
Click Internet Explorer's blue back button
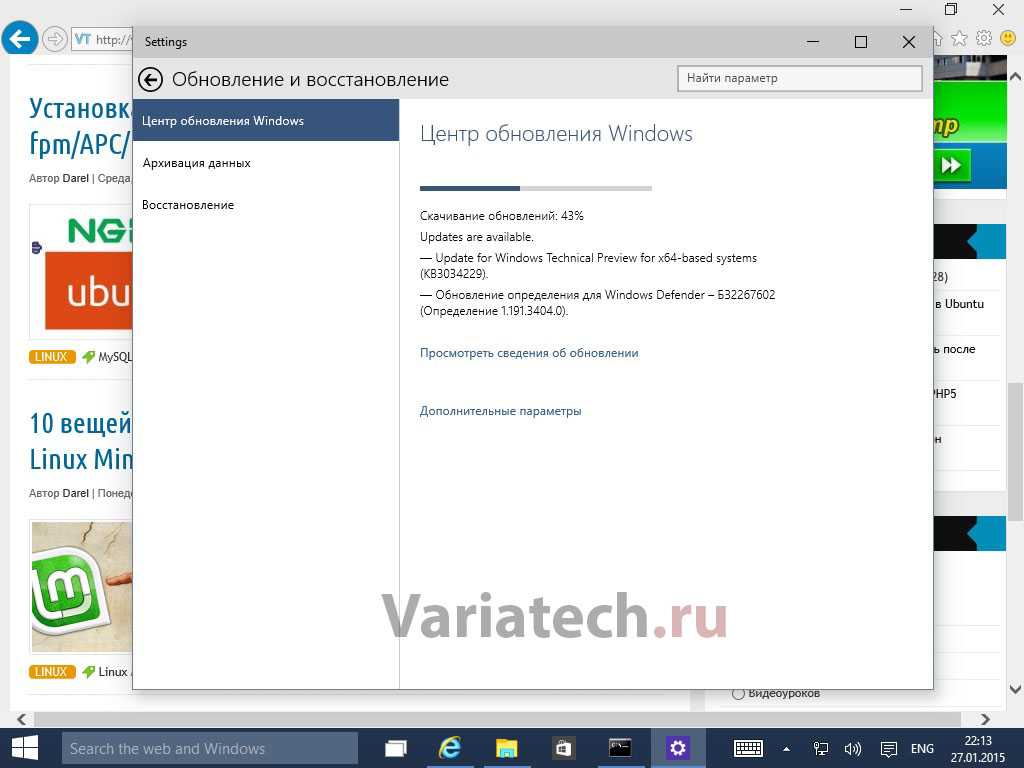tap(20, 39)
